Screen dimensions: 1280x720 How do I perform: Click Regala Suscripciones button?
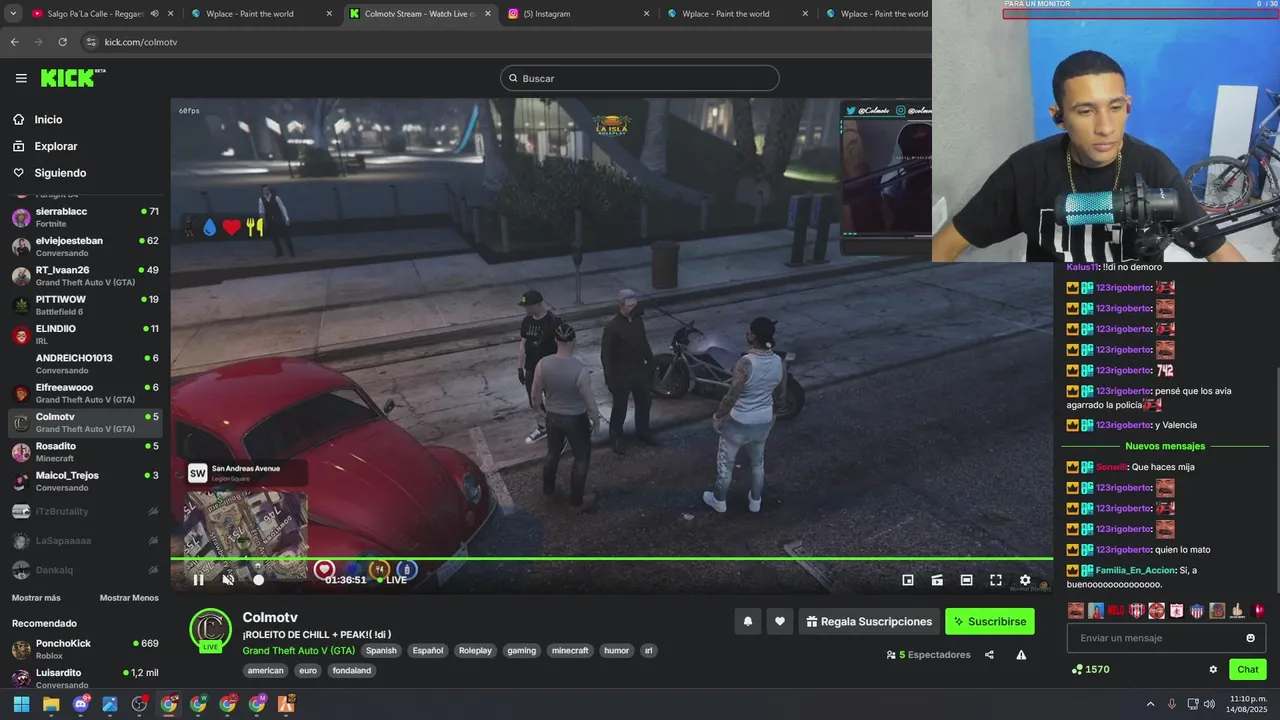point(869,621)
